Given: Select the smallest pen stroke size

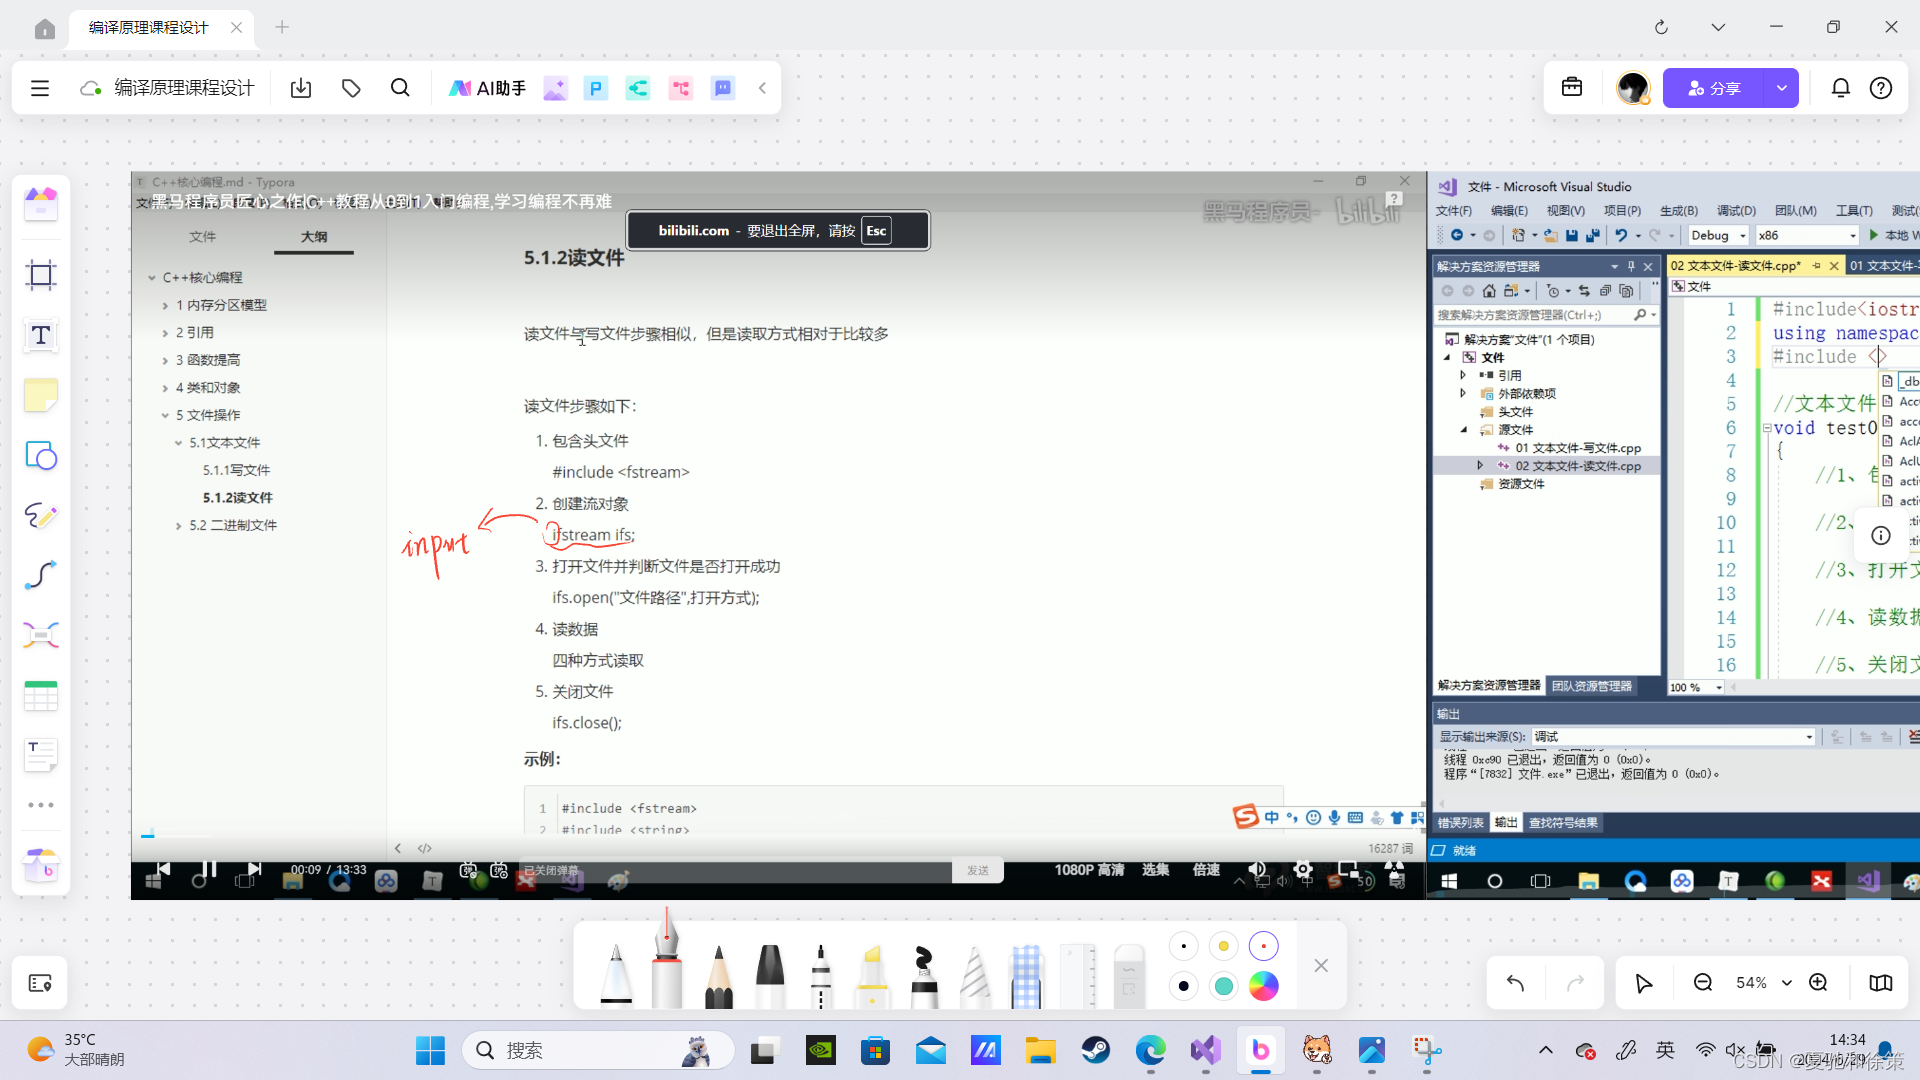Looking at the screenshot, I should 1184,946.
